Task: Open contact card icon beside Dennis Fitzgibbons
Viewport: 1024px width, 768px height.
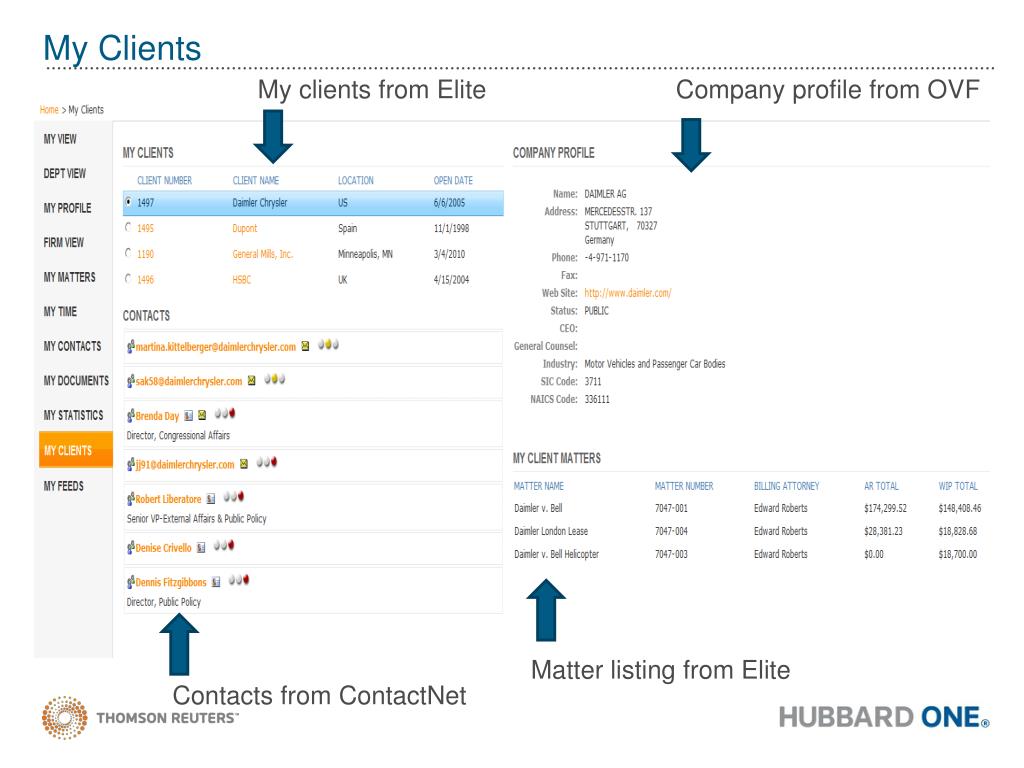Action: click(216, 582)
